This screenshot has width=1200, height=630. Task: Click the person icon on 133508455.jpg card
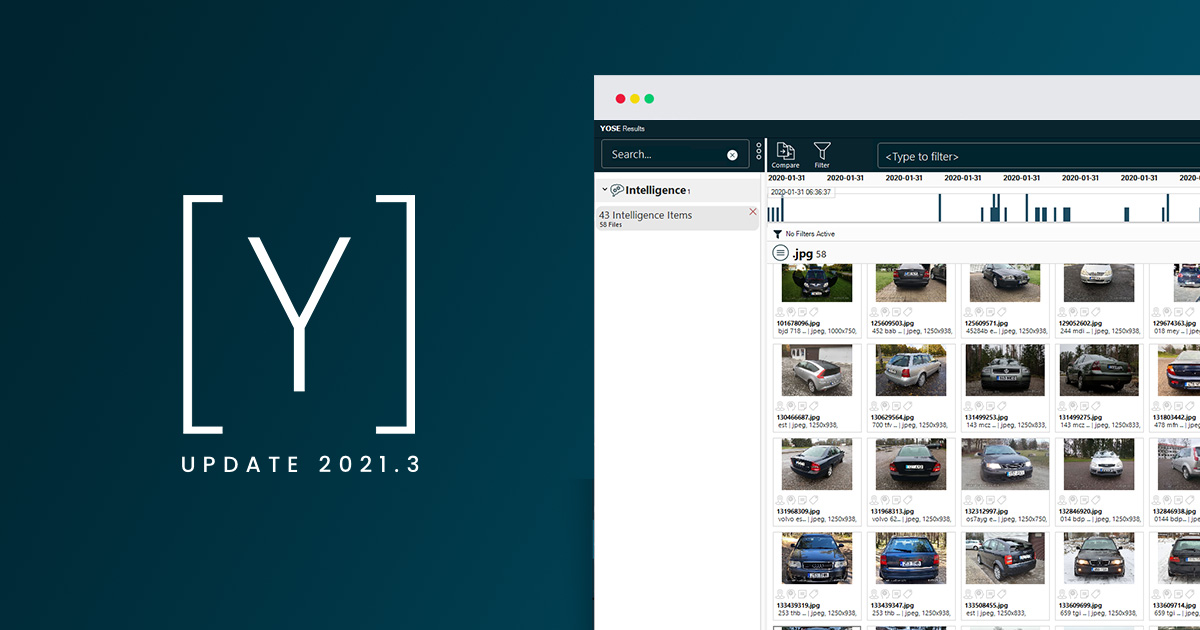(969, 594)
